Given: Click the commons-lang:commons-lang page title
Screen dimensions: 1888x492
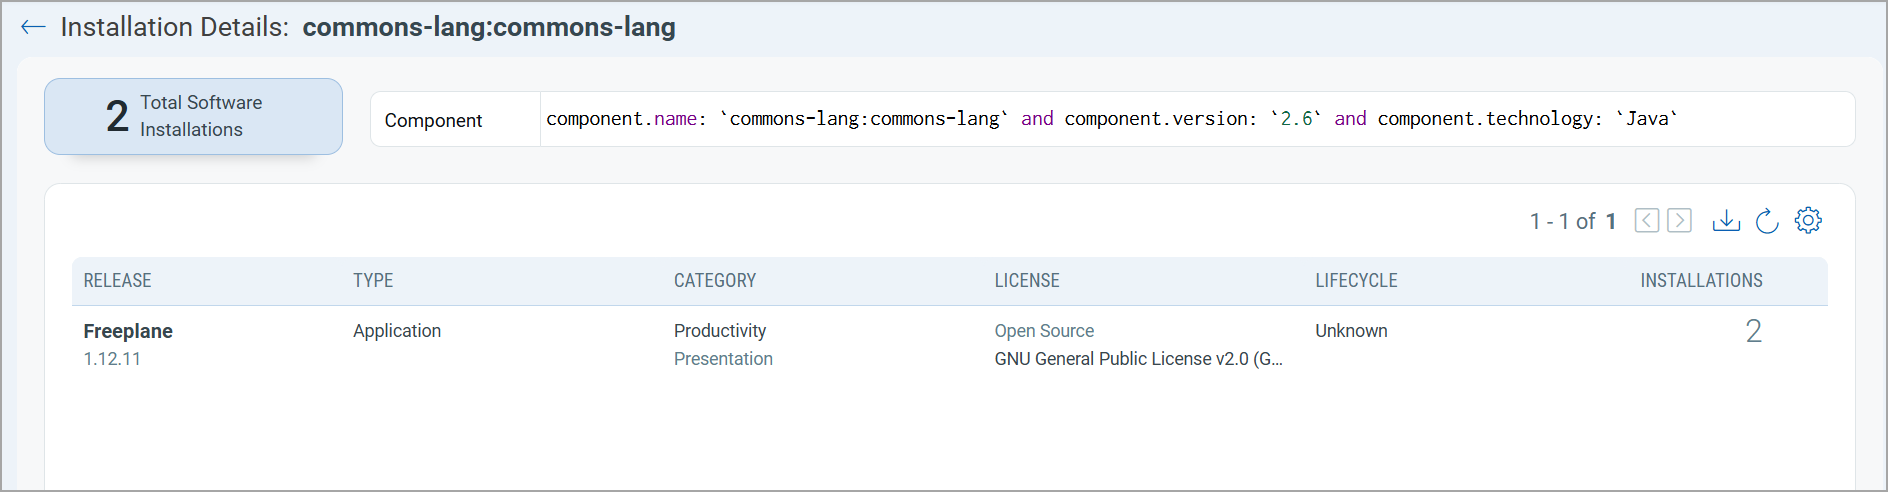Looking at the screenshot, I should point(489,27).
